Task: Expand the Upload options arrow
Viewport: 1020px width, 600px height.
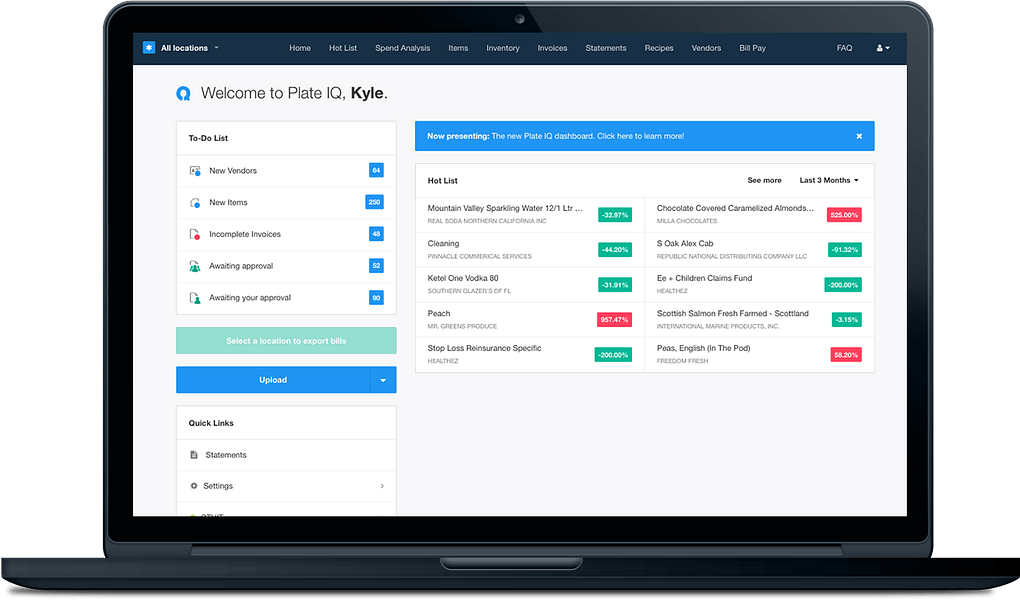Action: pos(383,380)
